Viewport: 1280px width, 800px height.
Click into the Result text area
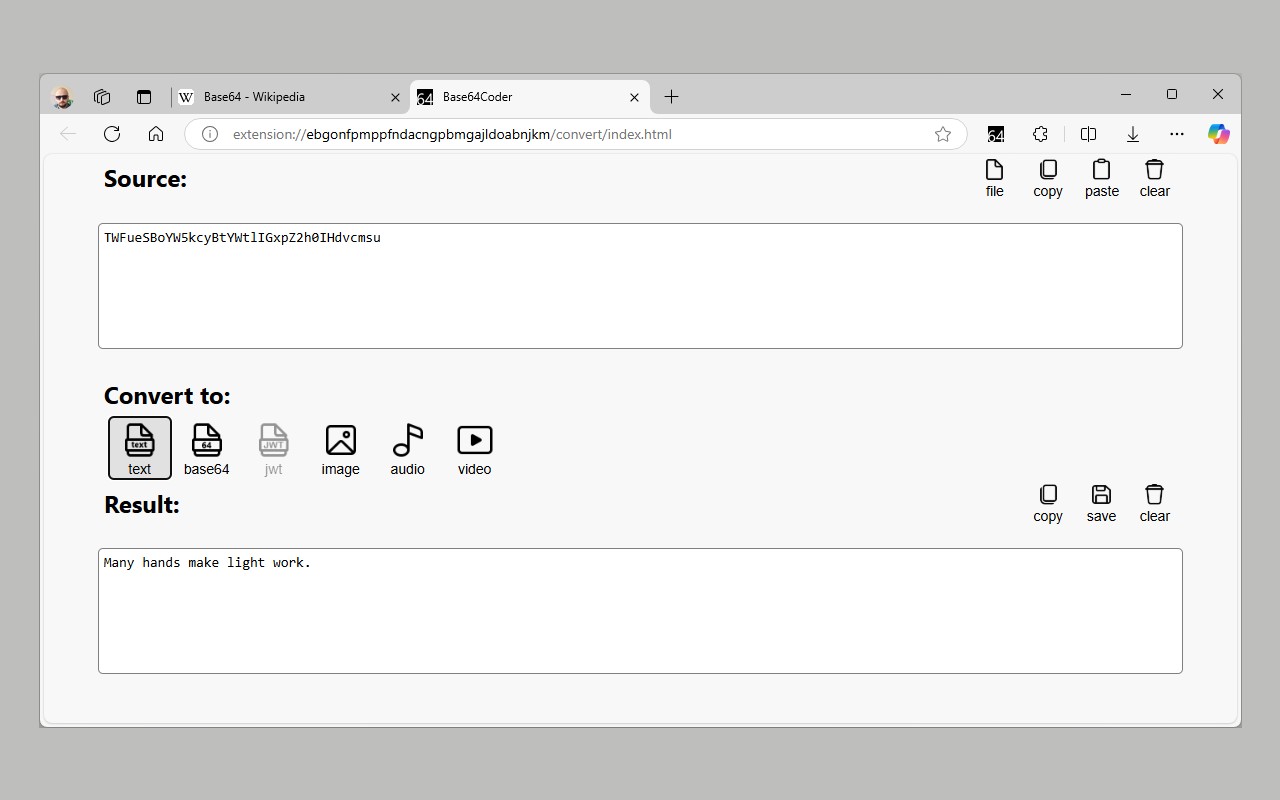point(640,611)
